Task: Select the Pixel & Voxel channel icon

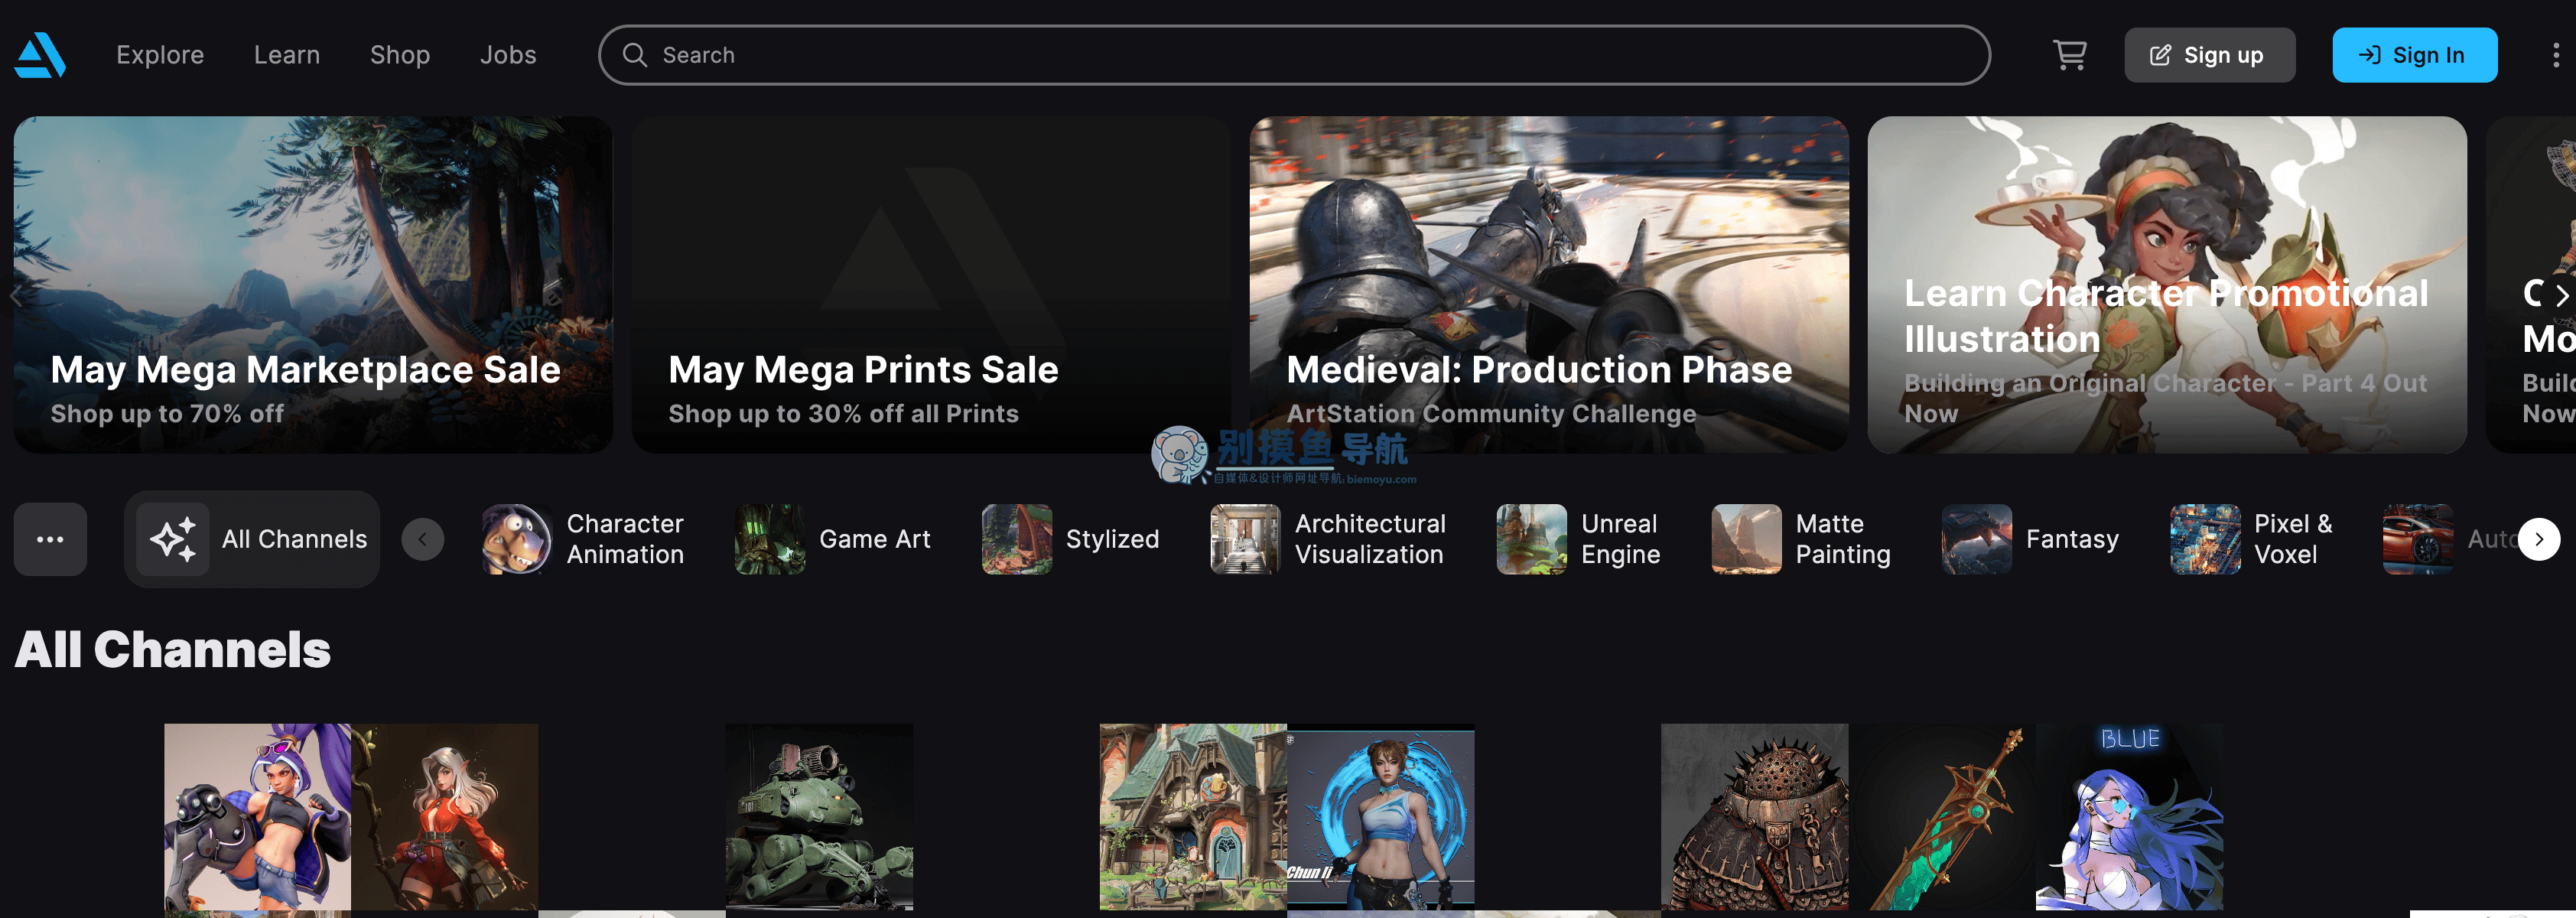Action: pyautogui.click(x=2204, y=539)
